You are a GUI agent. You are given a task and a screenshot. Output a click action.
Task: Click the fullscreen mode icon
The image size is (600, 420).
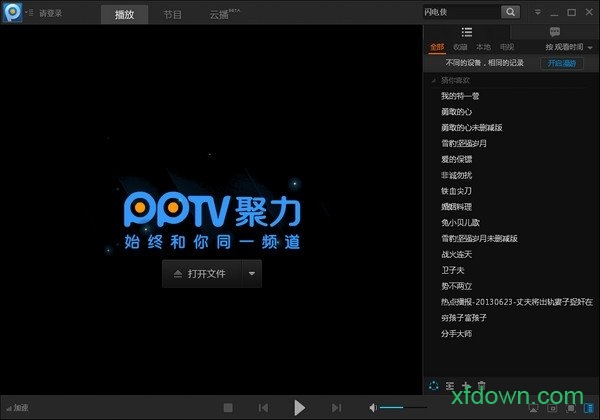(x=571, y=408)
